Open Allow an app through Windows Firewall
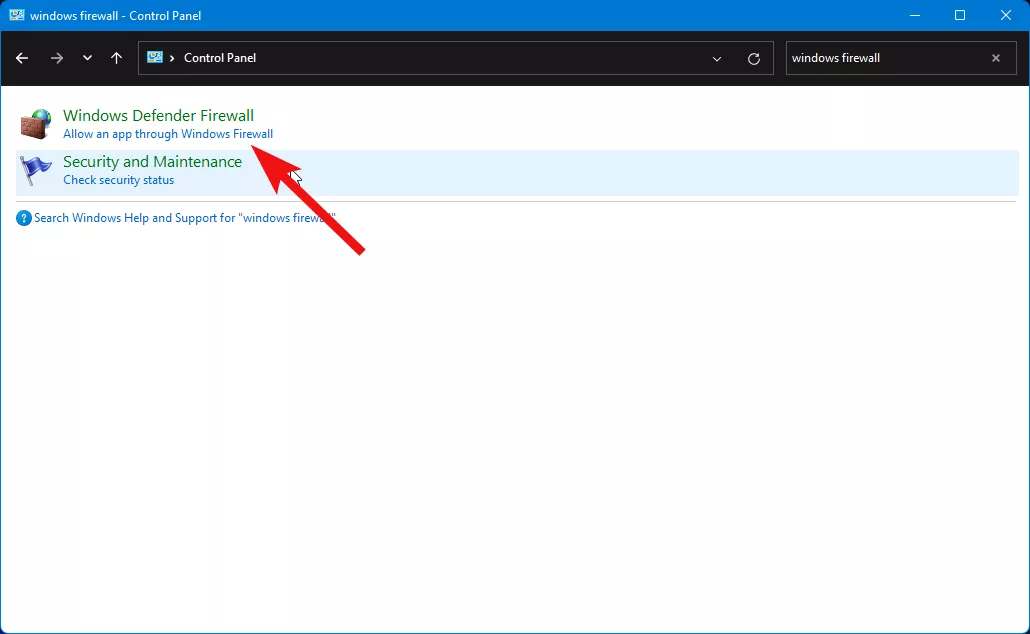The image size is (1030, 634). click(168, 134)
